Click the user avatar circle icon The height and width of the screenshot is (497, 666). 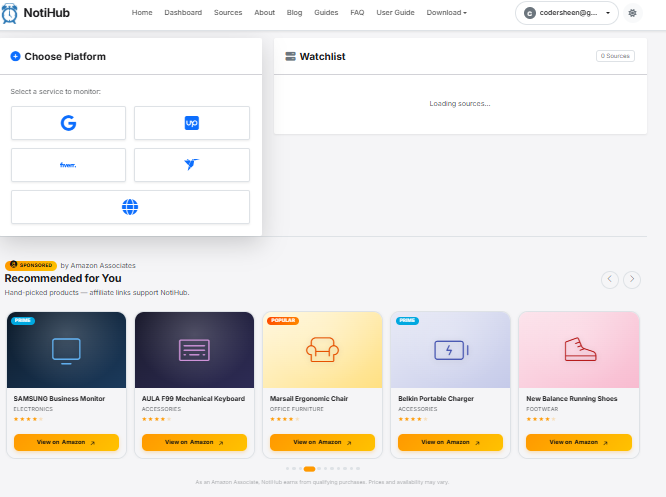530,13
